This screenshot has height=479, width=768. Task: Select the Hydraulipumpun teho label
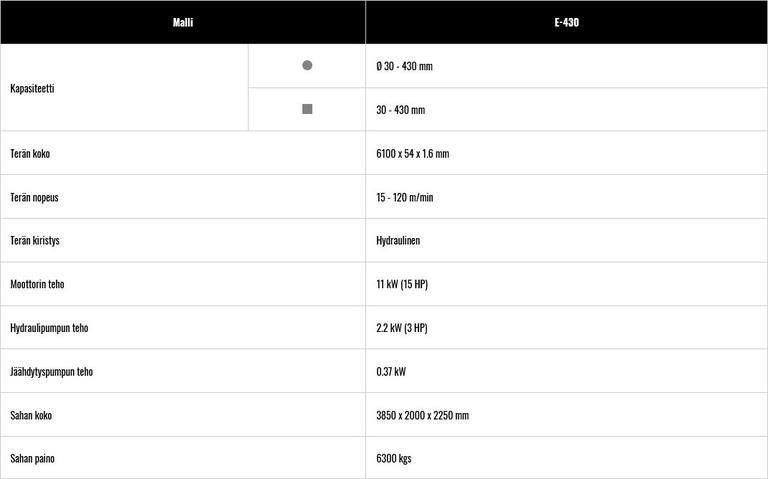click(x=49, y=328)
